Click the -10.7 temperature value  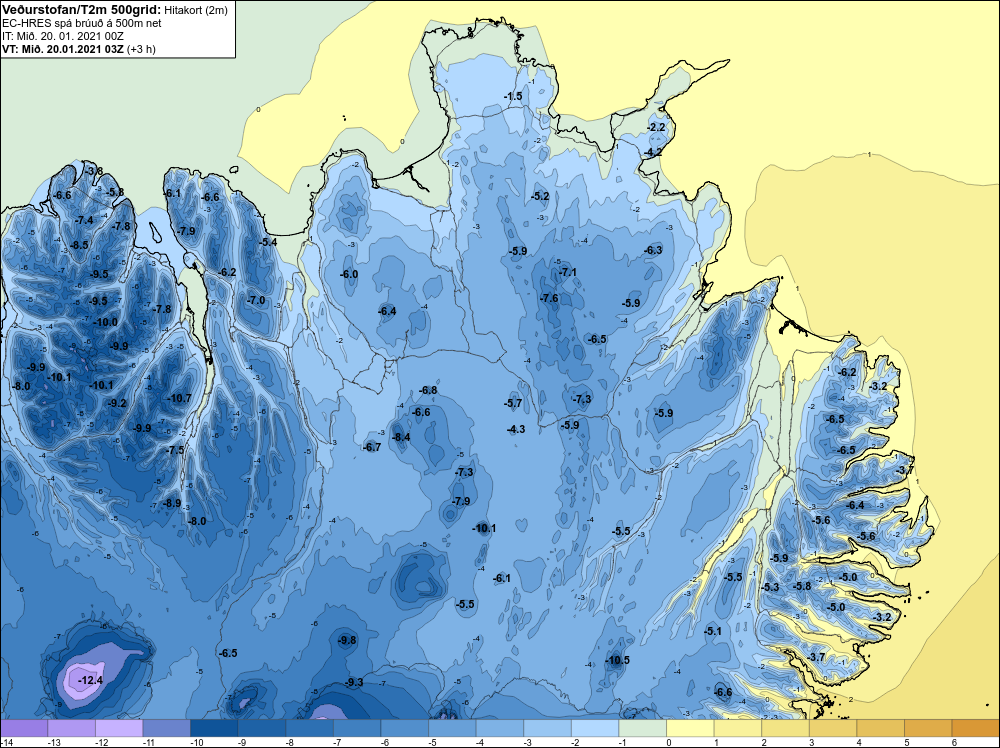tap(179, 398)
